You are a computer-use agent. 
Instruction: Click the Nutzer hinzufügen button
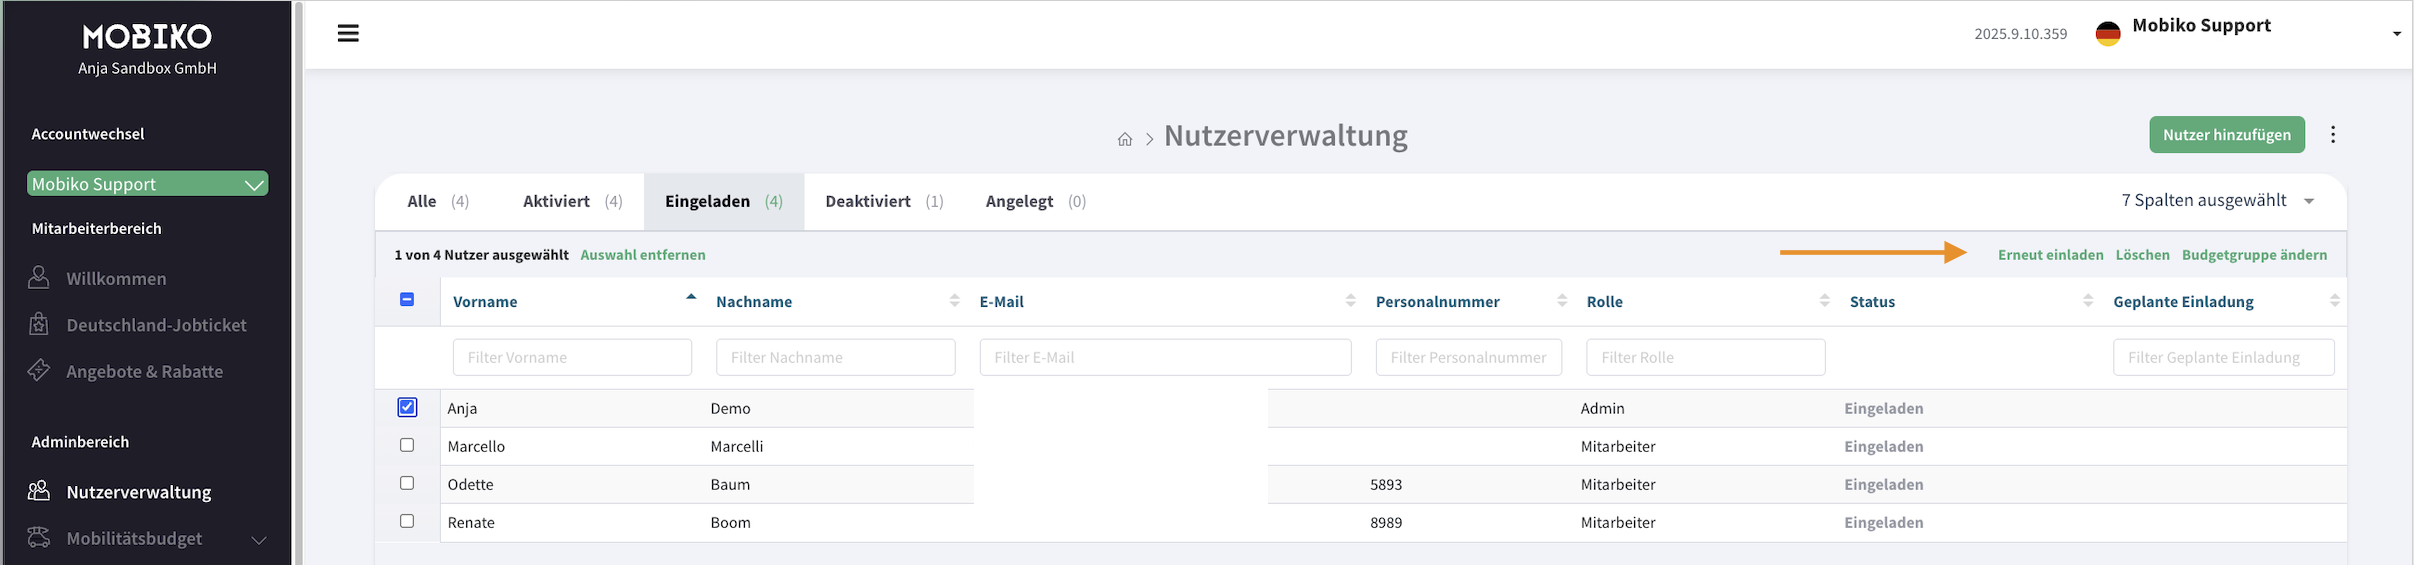tap(2226, 135)
